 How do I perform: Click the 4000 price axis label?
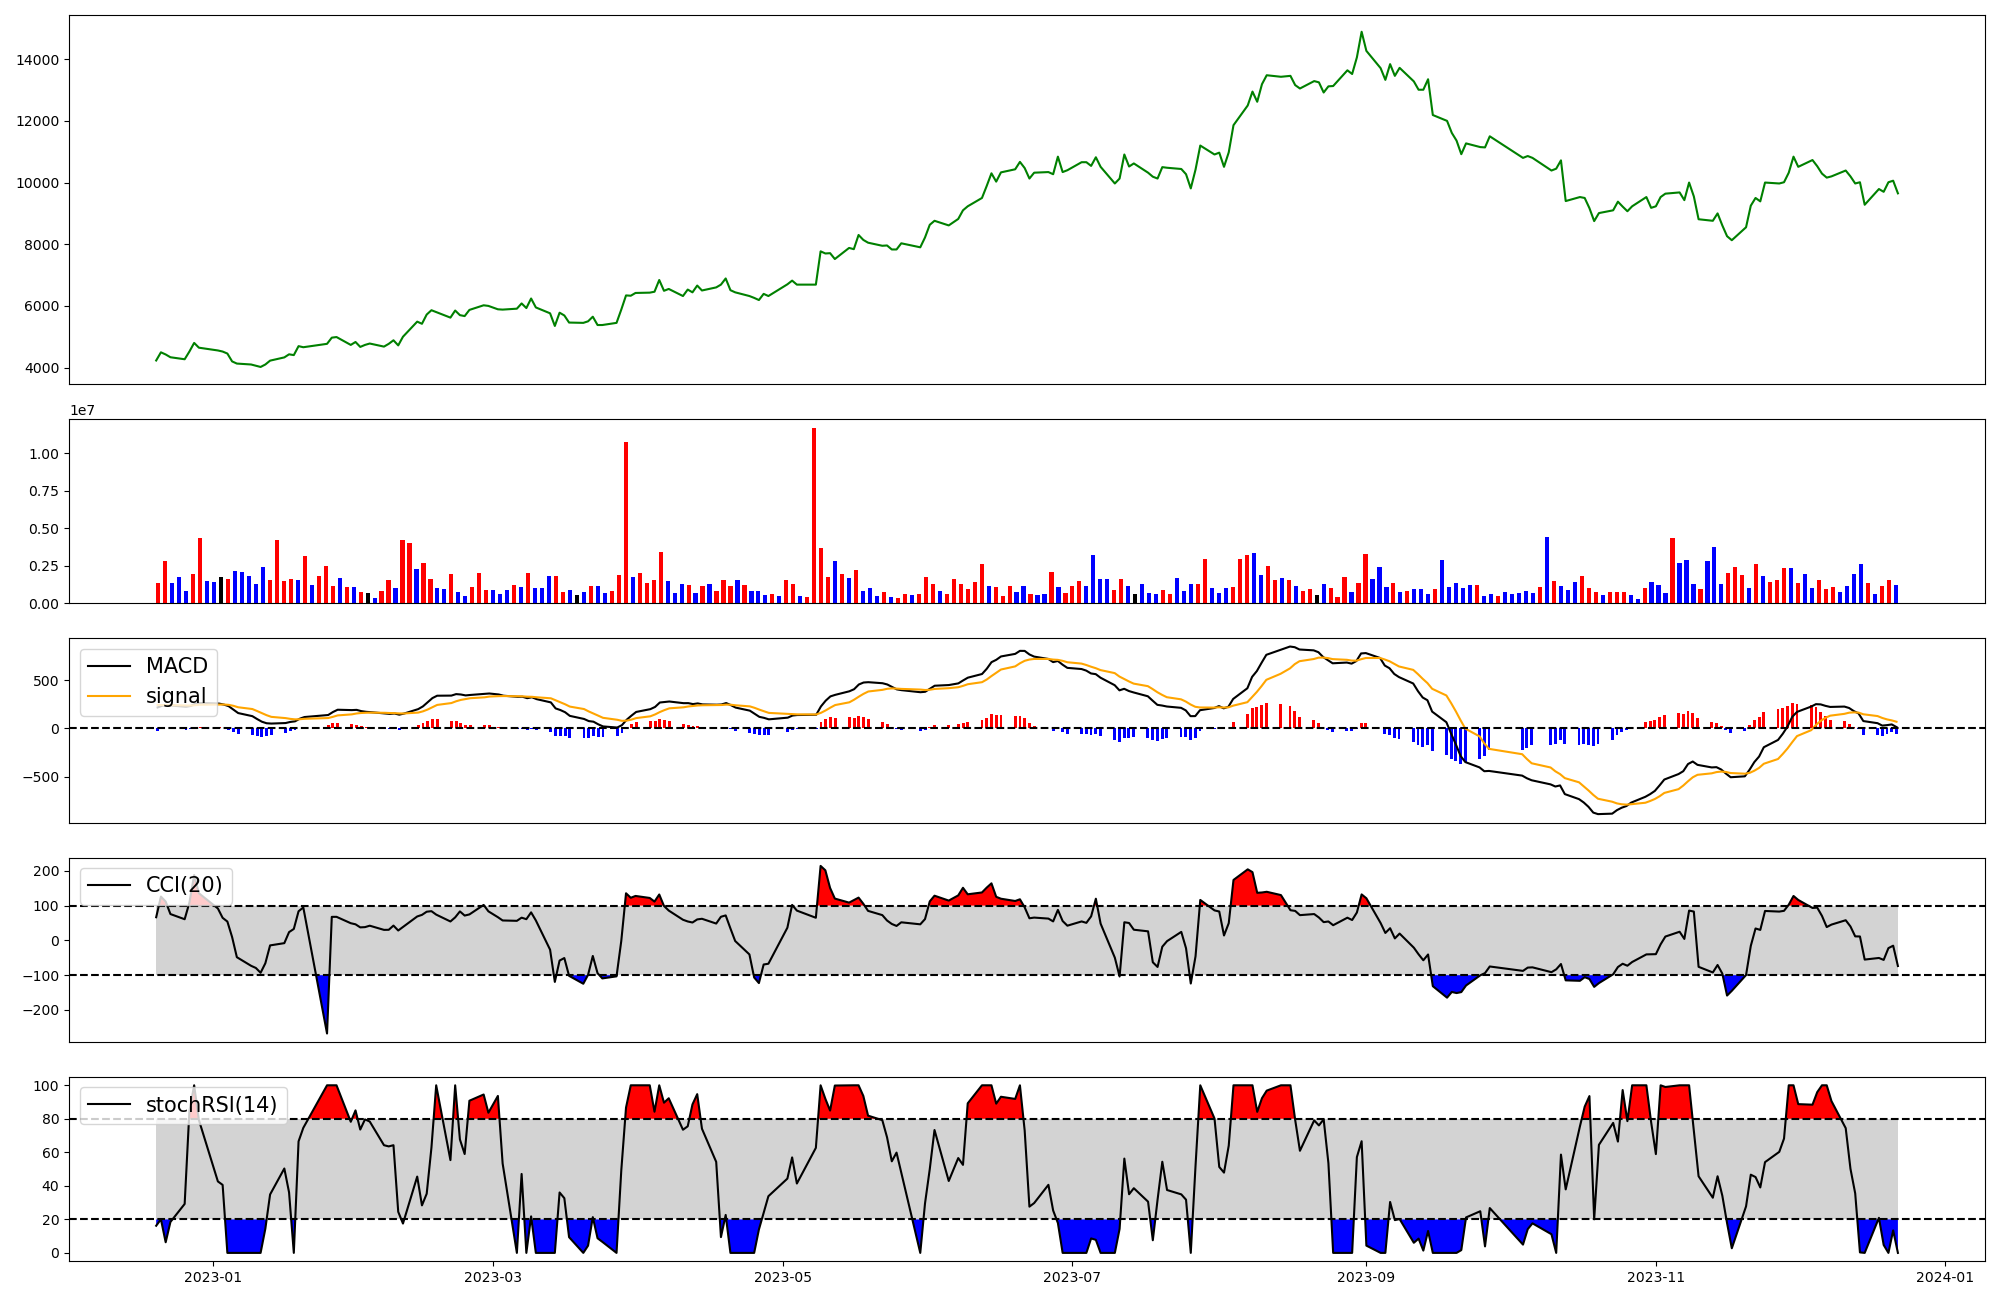point(42,368)
